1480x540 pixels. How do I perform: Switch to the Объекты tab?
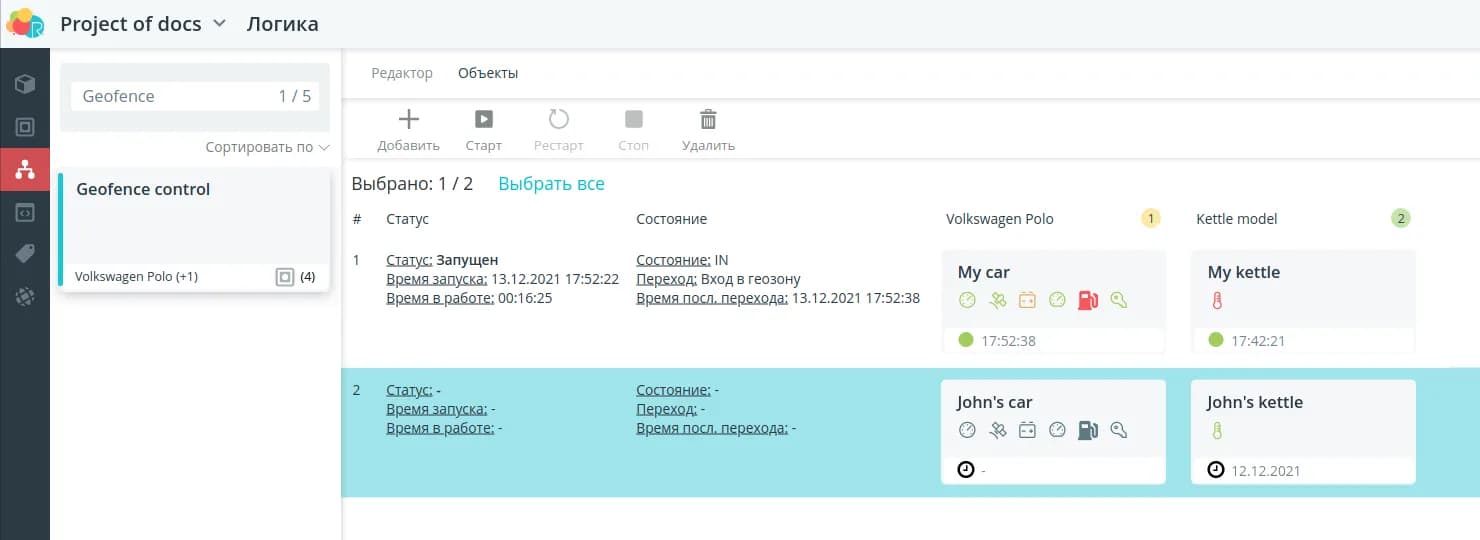coord(488,73)
